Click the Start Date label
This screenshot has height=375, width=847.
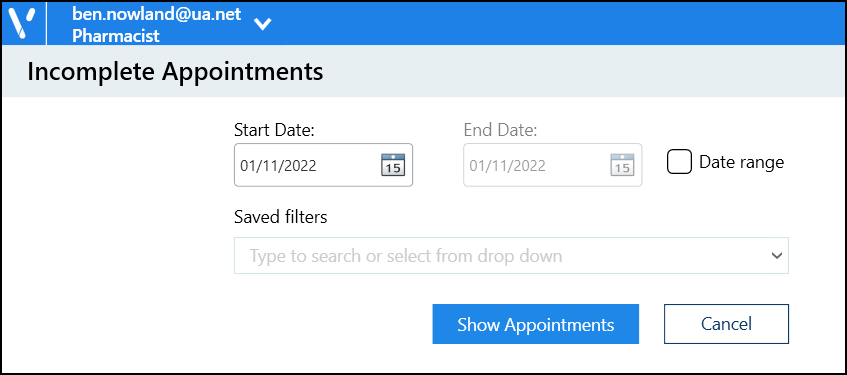(x=274, y=130)
